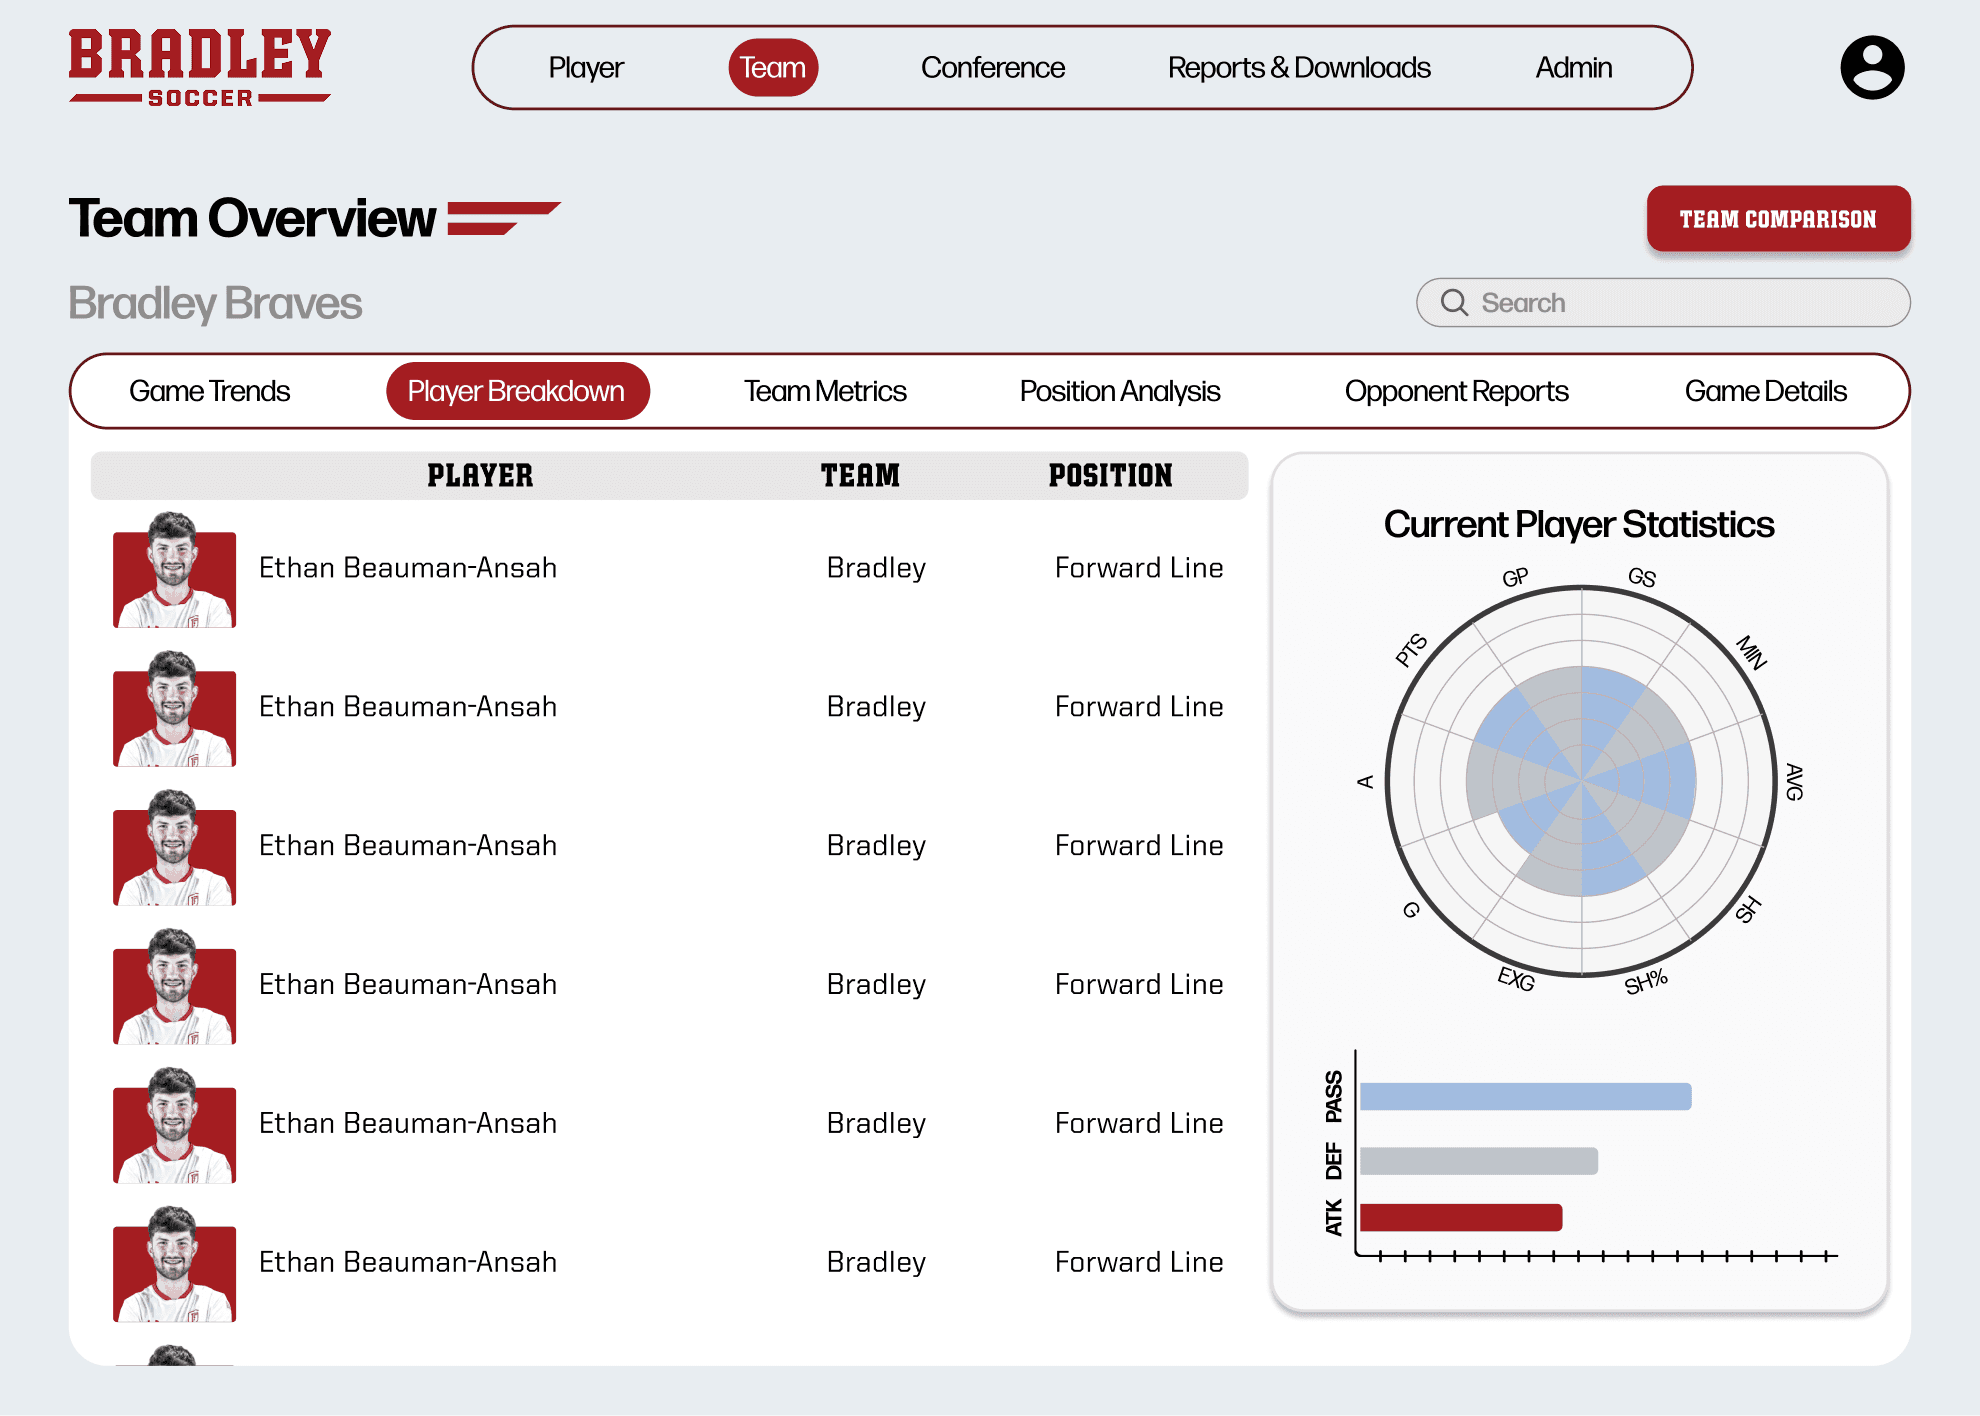
Task: Click the blue PASS bar in chart
Action: [x=1525, y=1097]
